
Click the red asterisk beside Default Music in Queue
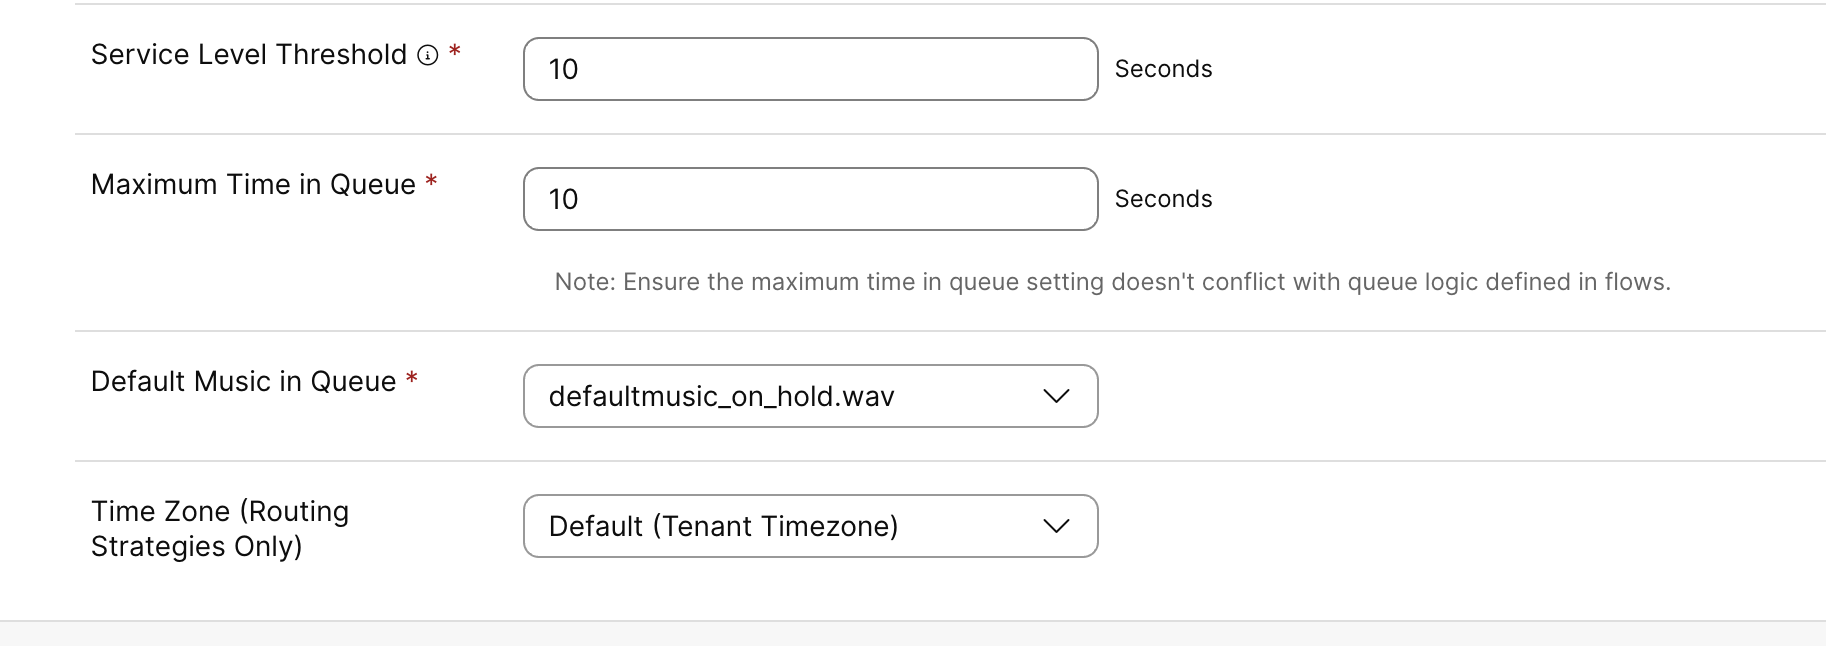[x=411, y=378]
